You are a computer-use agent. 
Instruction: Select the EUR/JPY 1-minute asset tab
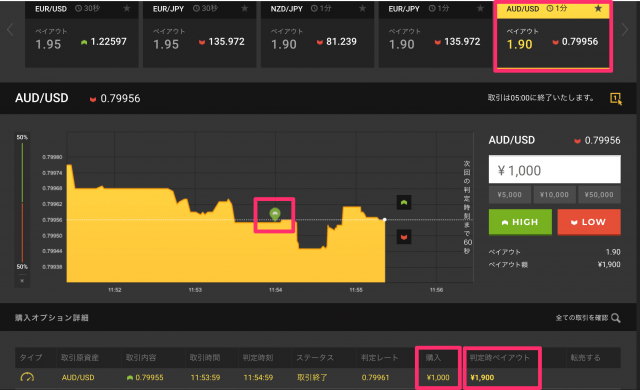[x=435, y=35]
